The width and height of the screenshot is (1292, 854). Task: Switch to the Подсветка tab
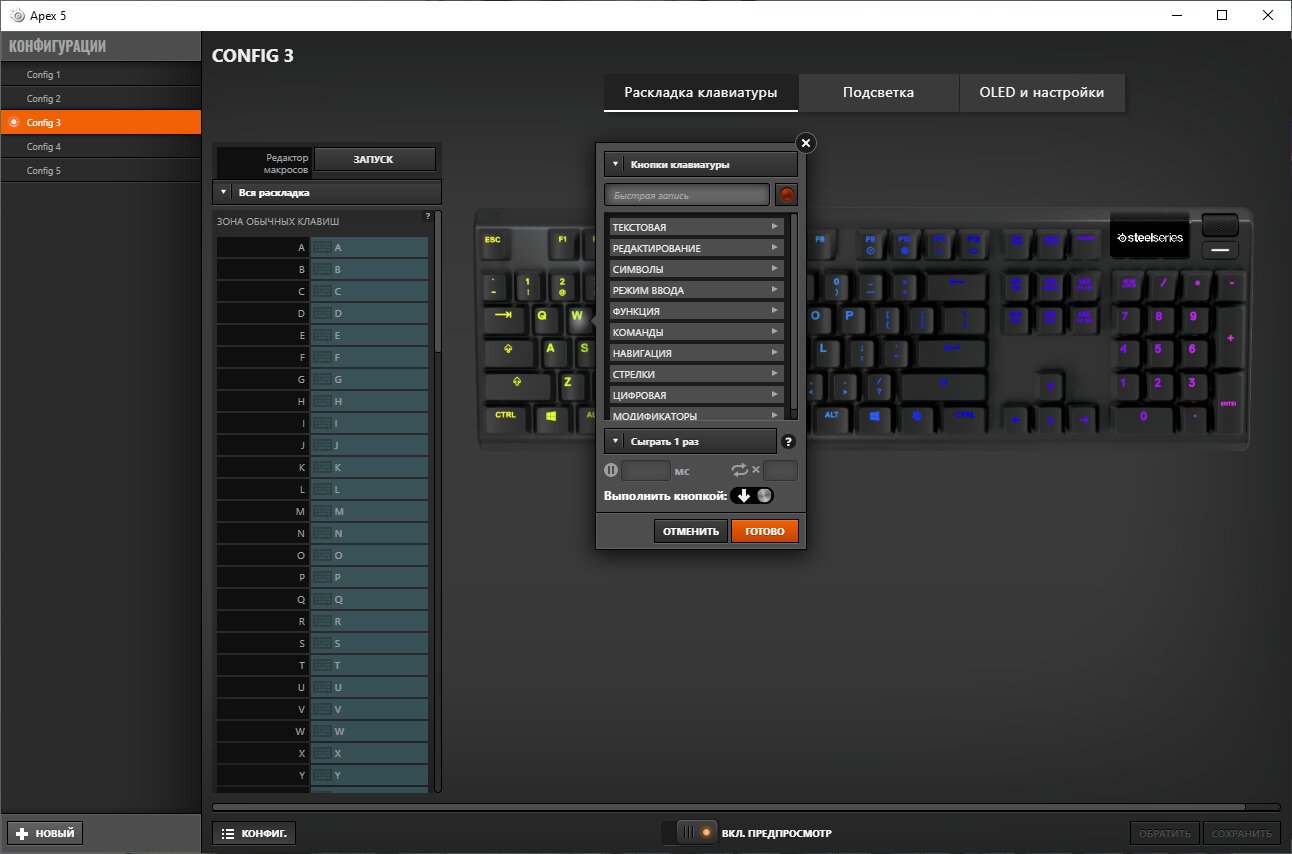point(878,92)
